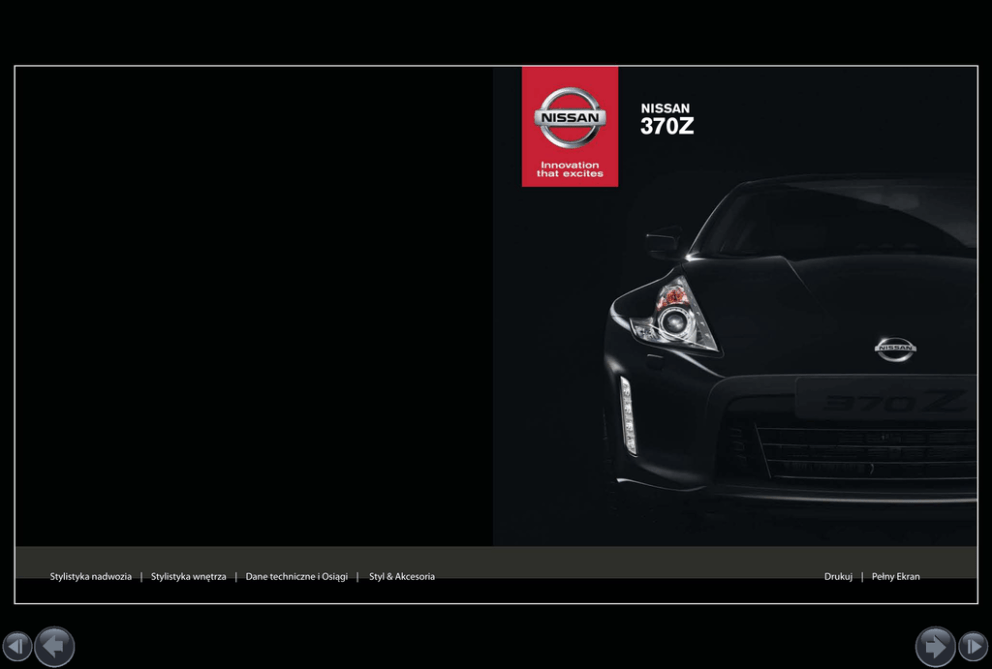
Task: Go to Dane techniczne i Osiągi
Action: (x=296, y=577)
